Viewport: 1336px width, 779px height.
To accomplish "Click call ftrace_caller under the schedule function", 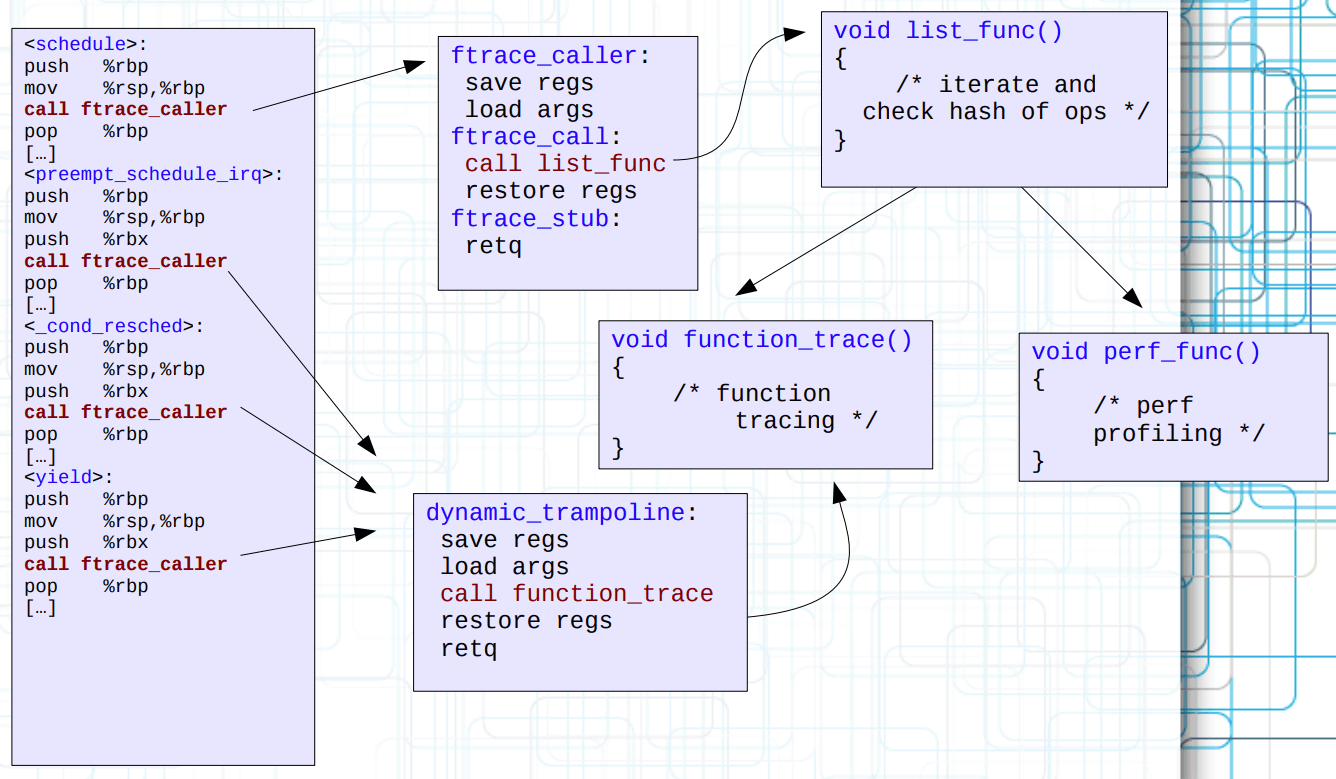I will [125, 109].
